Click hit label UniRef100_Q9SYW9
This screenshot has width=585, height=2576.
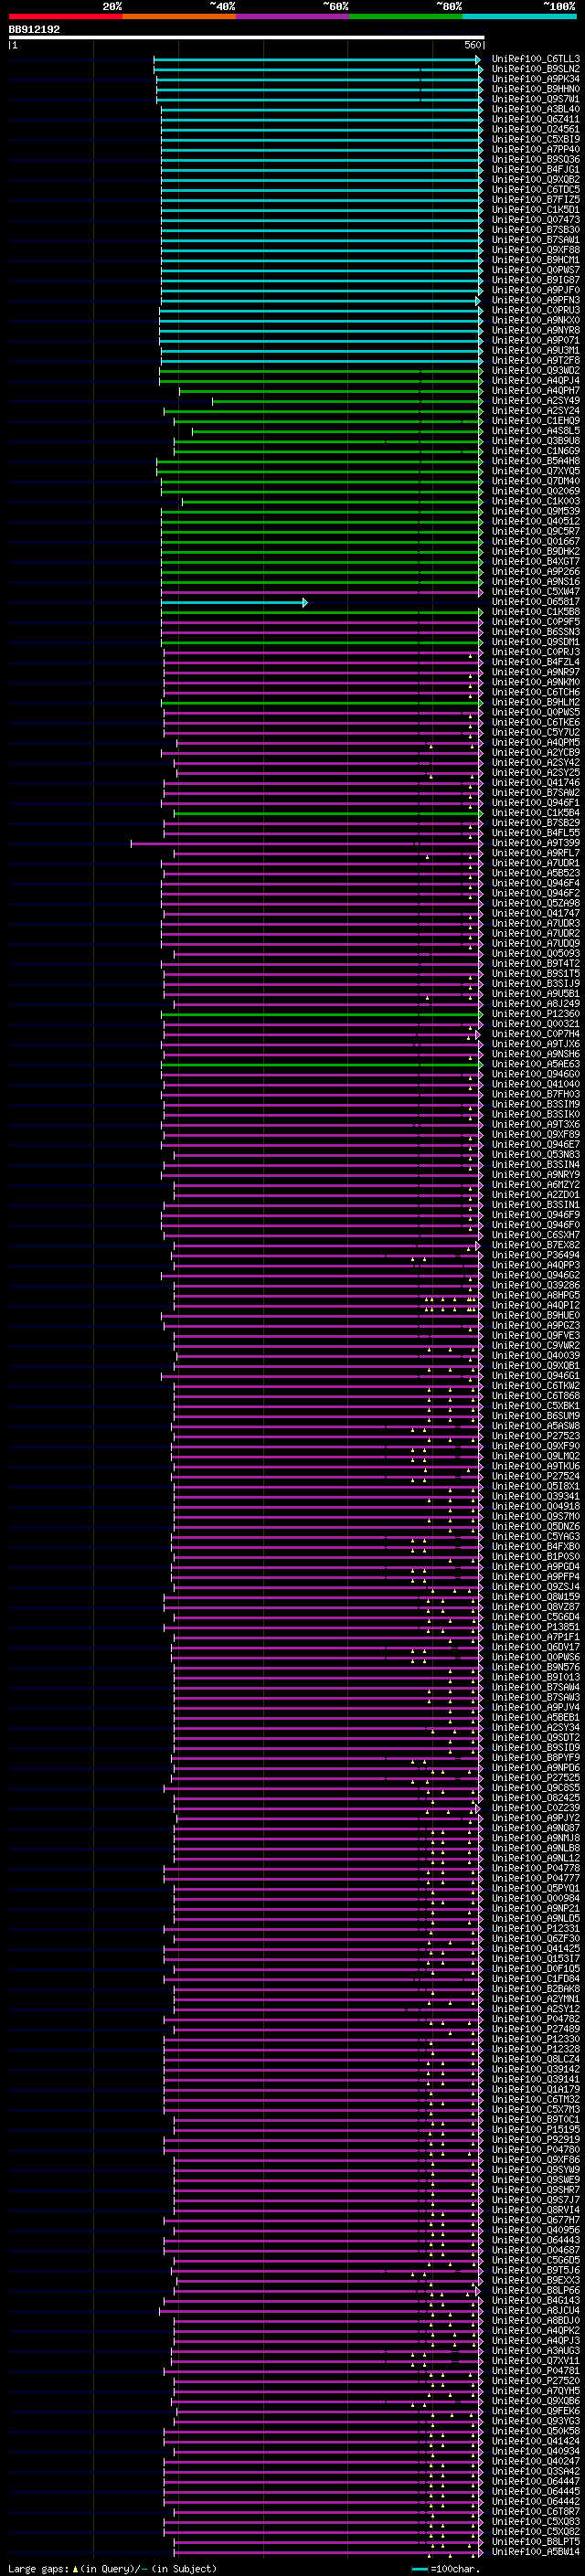pyautogui.click(x=535, y=2169)
